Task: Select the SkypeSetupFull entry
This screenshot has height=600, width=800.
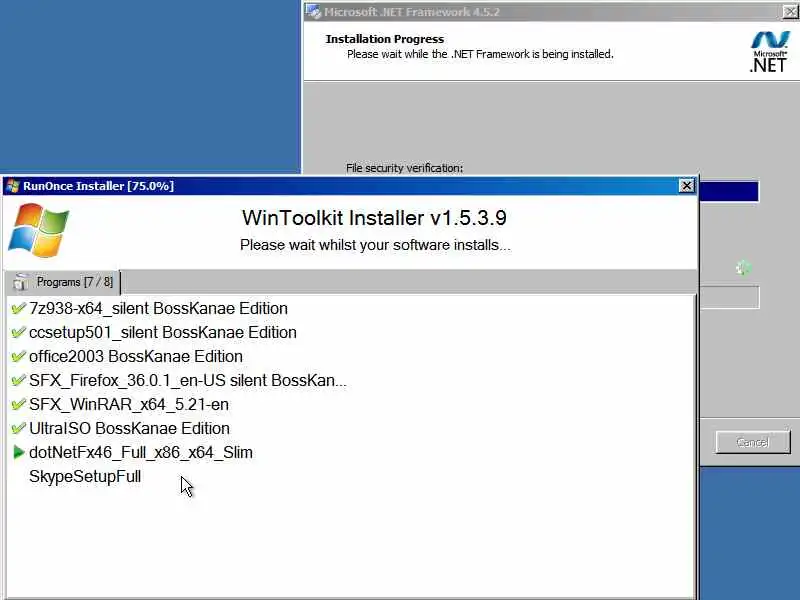Action: click(85, 476)
